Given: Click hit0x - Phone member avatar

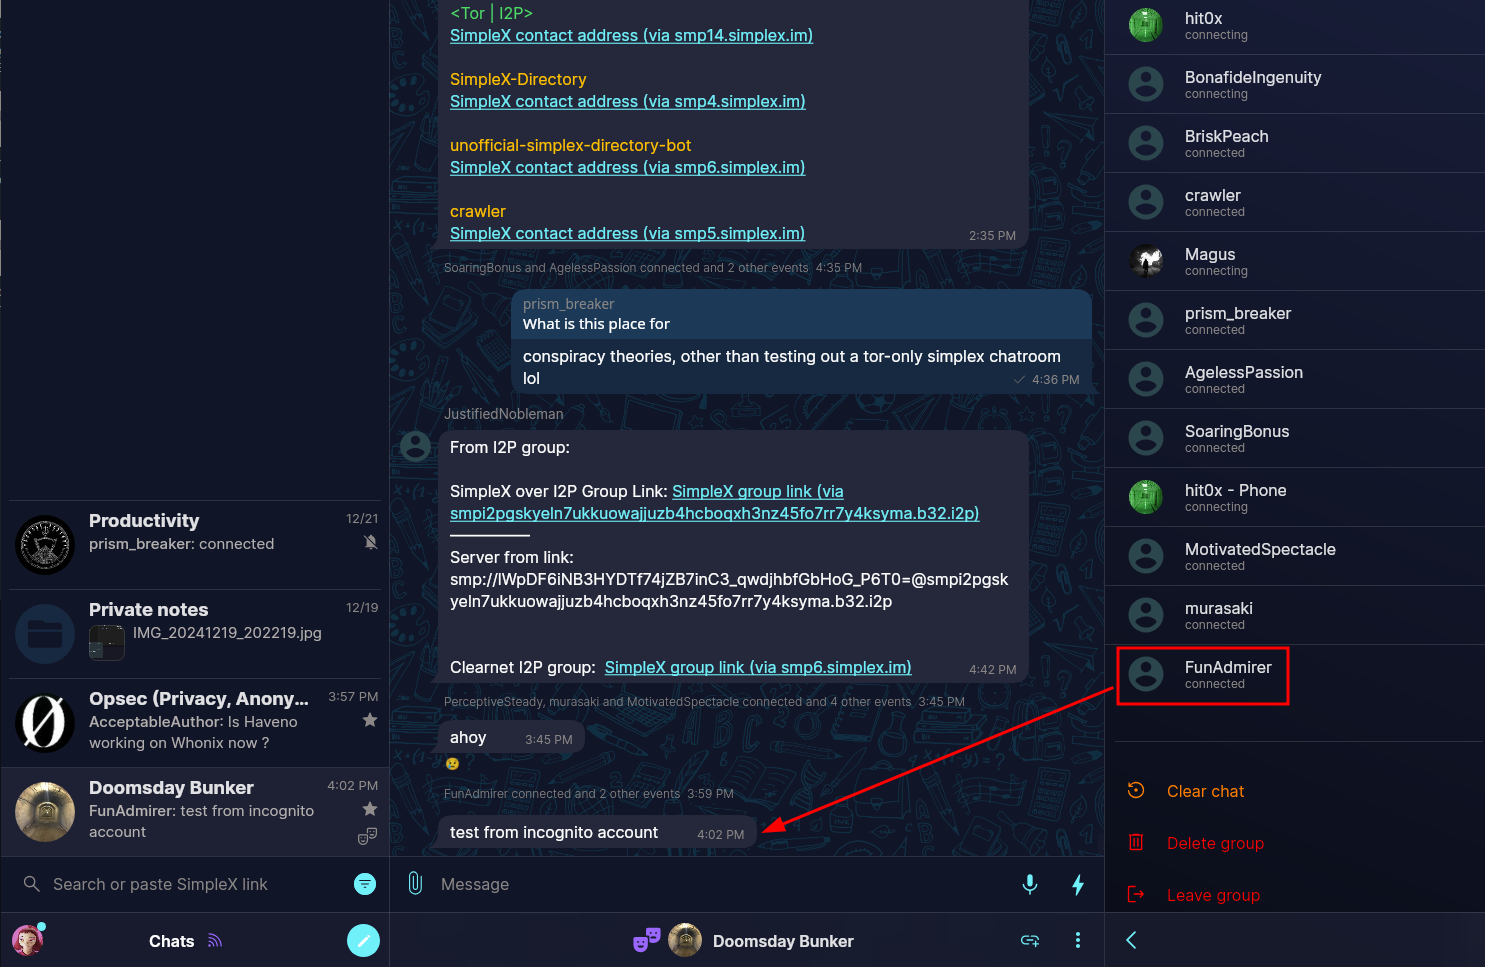Looking at the screenshot, I should point(1146,497).
